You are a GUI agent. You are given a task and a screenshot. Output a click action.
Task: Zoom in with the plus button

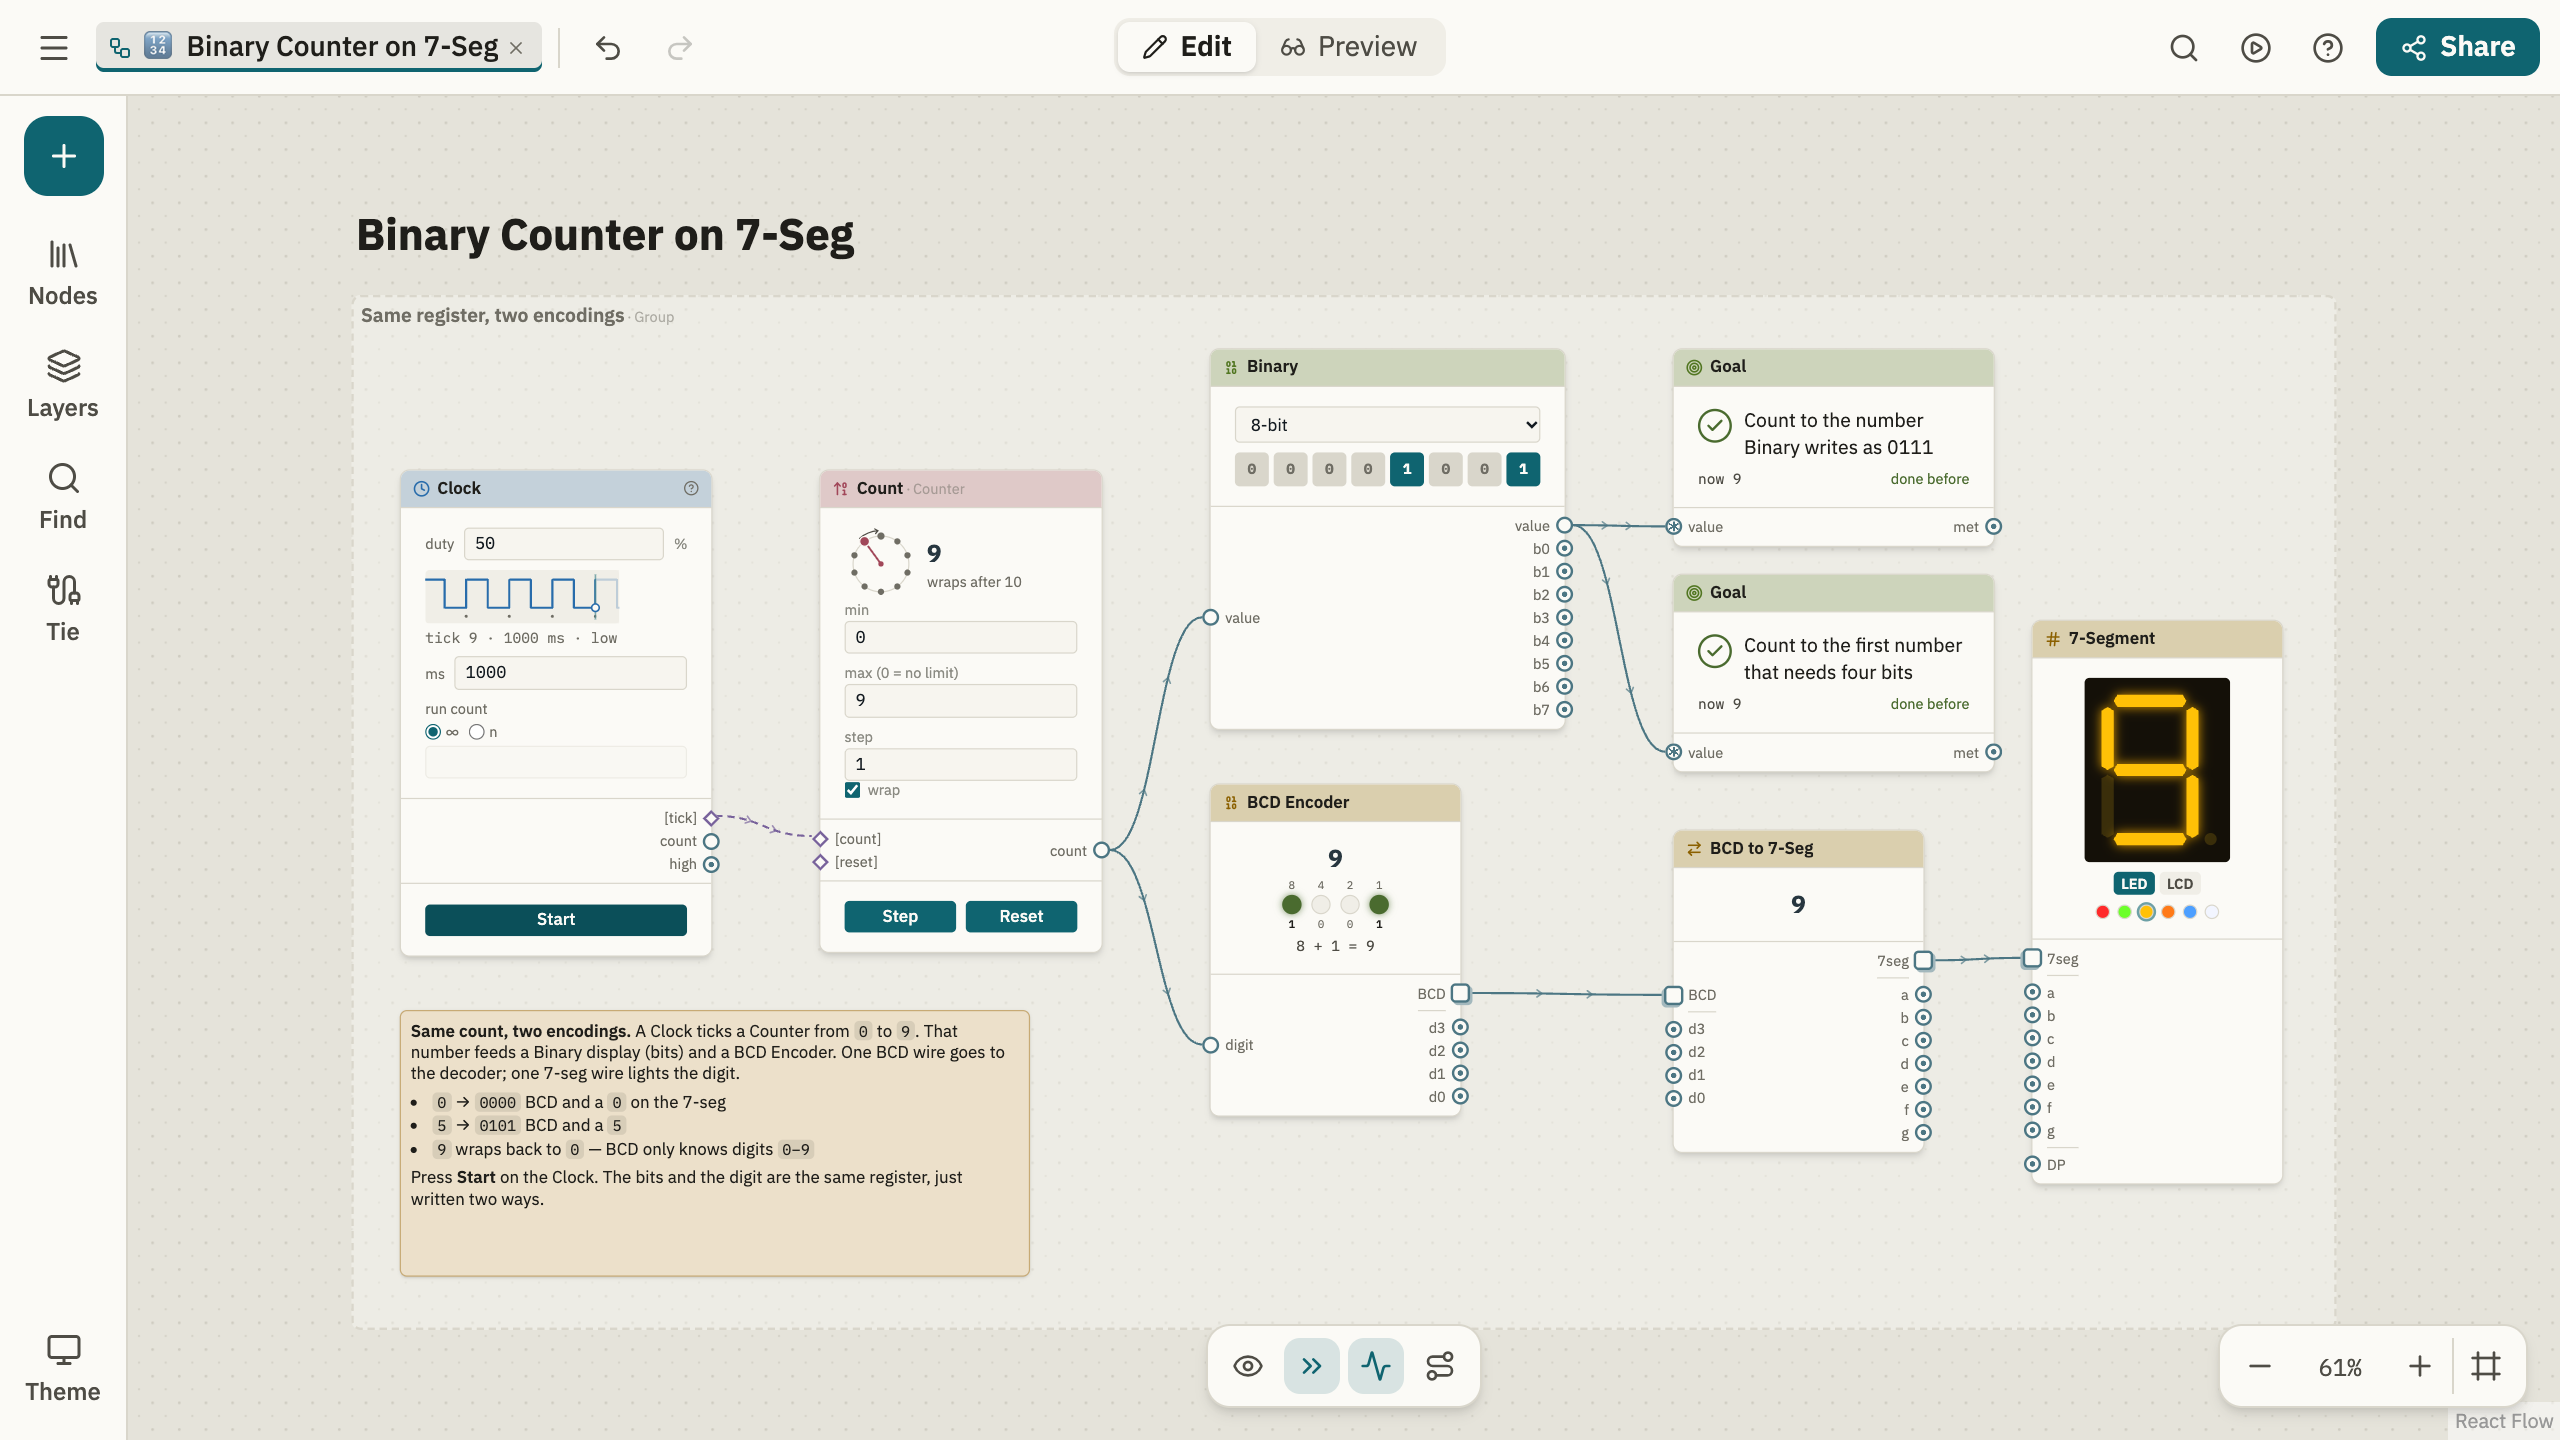pos(2420,1367)
